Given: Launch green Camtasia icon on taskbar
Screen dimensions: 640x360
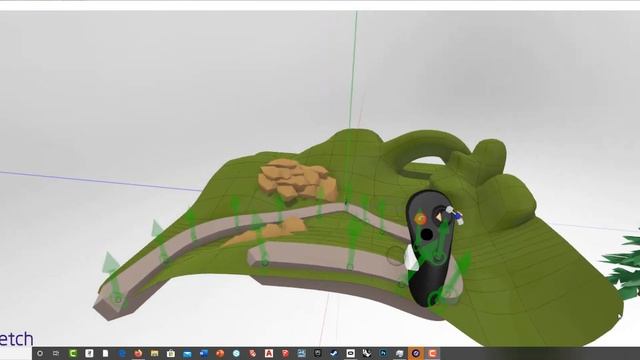Looking at the screenshot, I should tap(73, 353).
